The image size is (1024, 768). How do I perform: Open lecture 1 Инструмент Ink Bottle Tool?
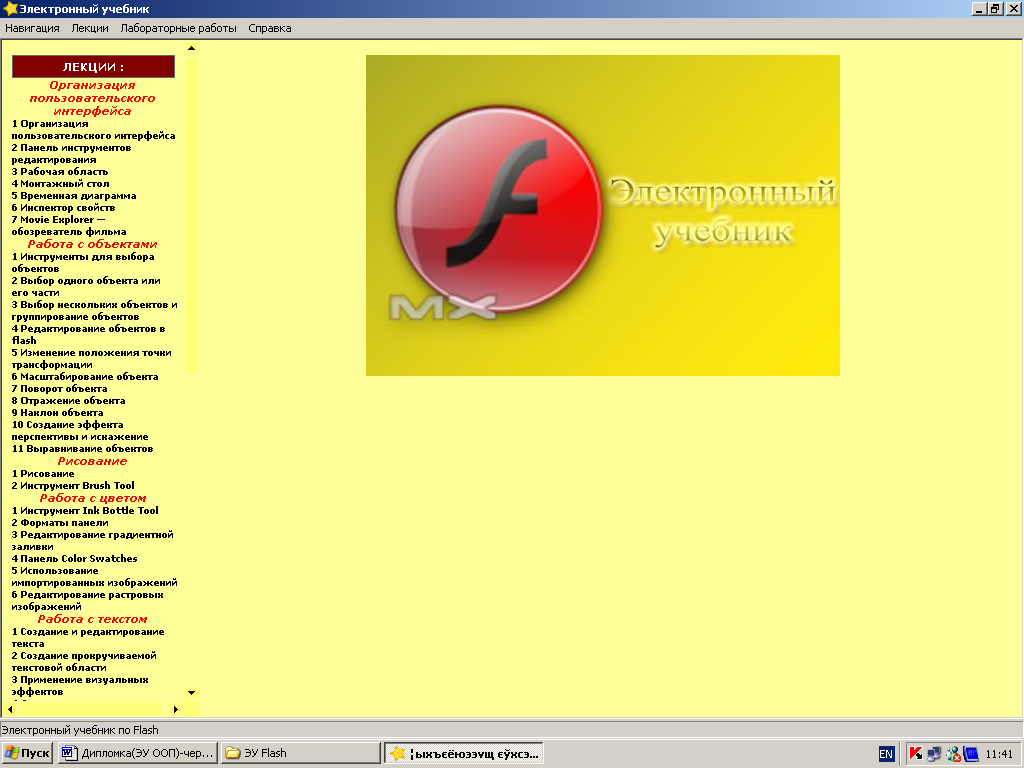(85, 511)
